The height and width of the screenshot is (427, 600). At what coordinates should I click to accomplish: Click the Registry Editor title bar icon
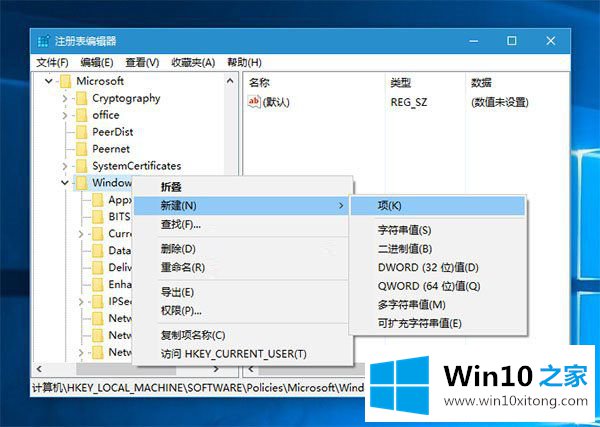click(x=44, y=41)
